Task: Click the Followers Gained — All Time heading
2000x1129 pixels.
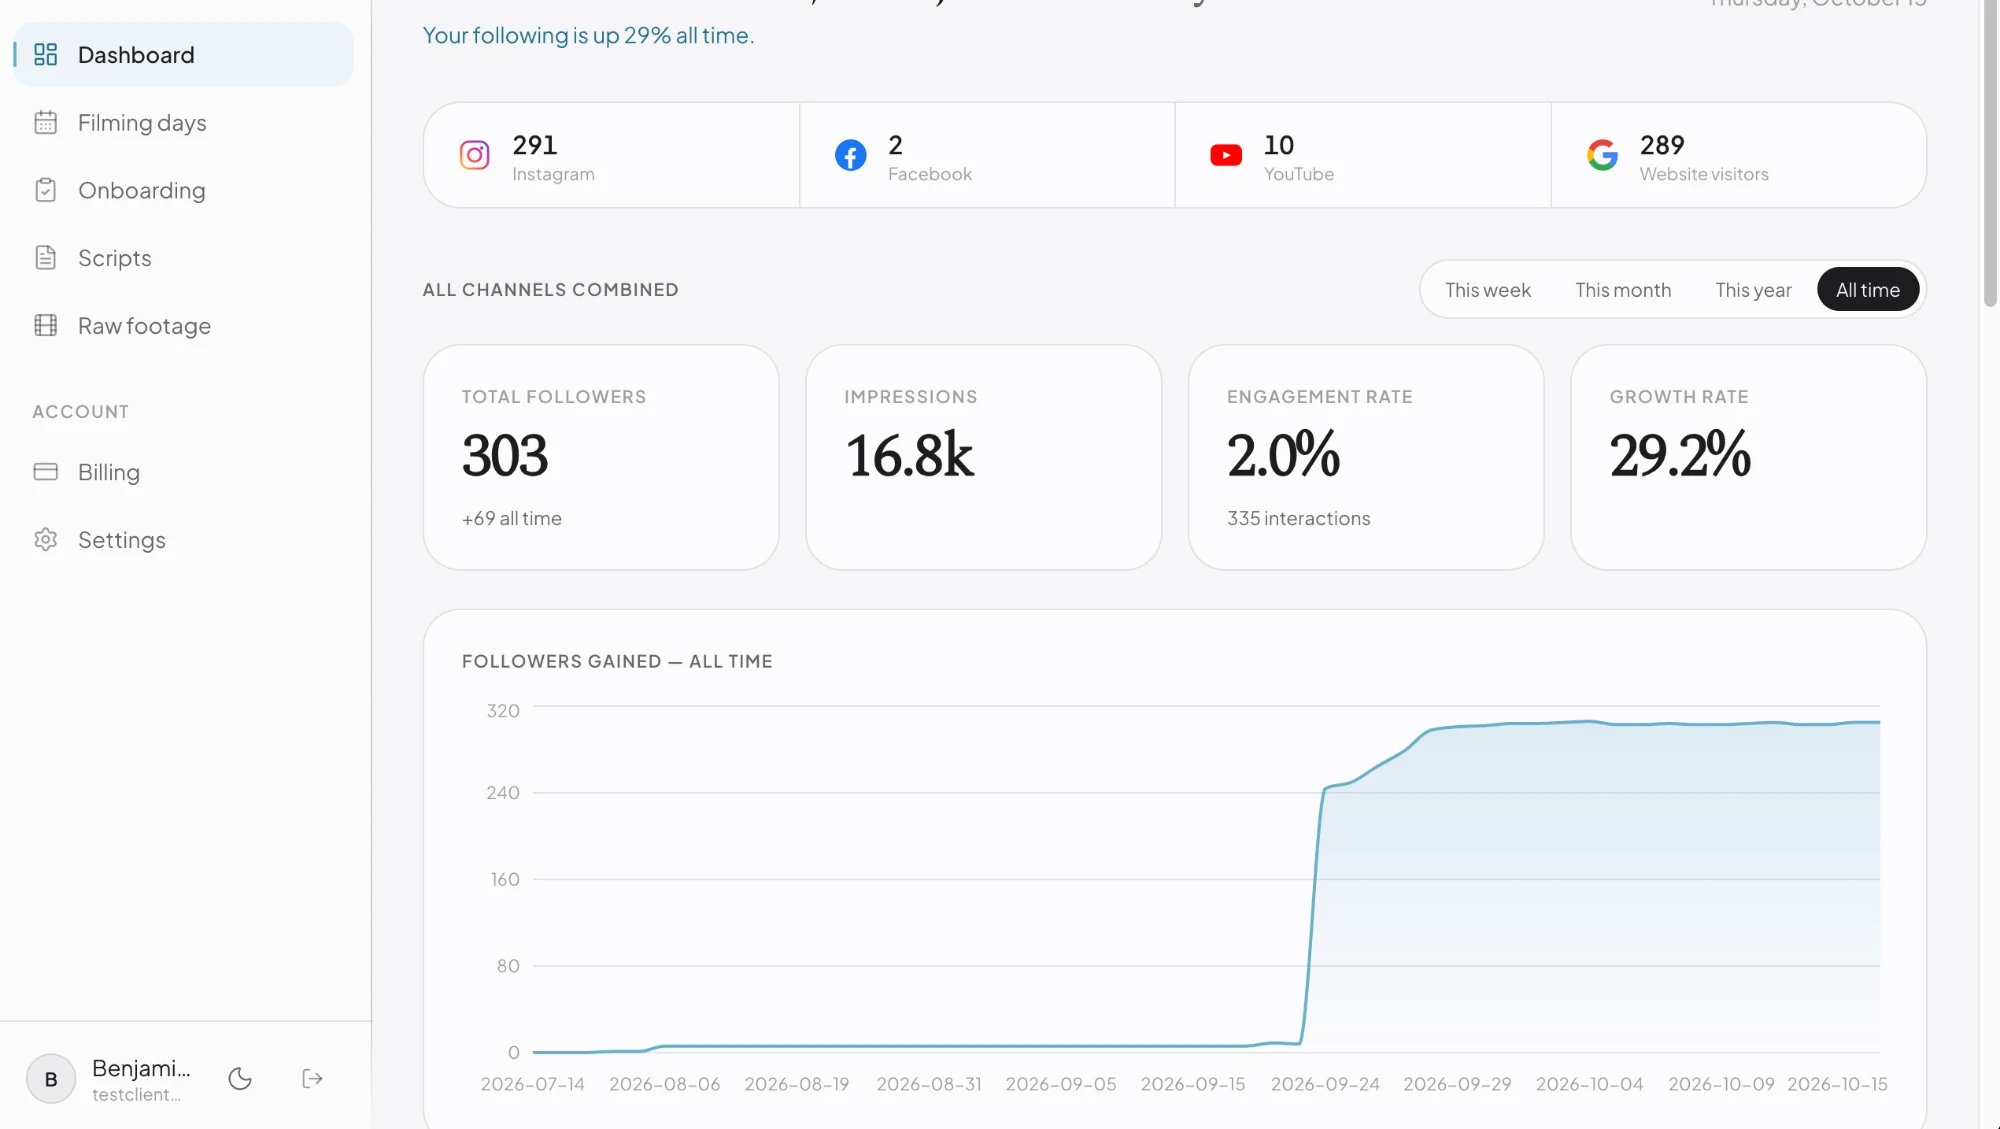Action: pos(617,661)
